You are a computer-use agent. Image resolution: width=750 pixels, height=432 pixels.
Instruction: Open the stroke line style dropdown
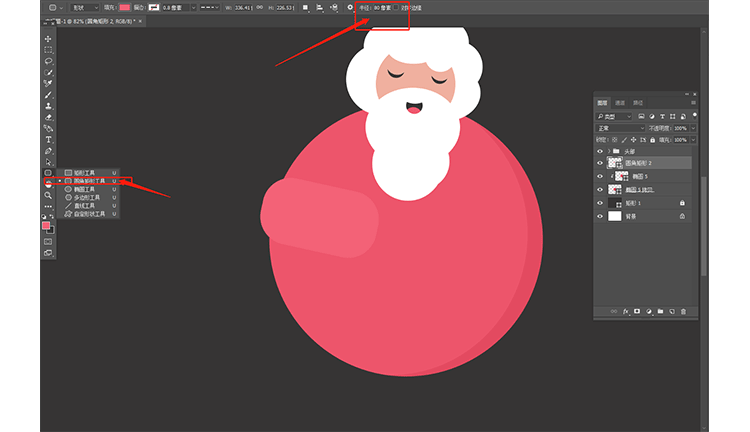[210, 8]
